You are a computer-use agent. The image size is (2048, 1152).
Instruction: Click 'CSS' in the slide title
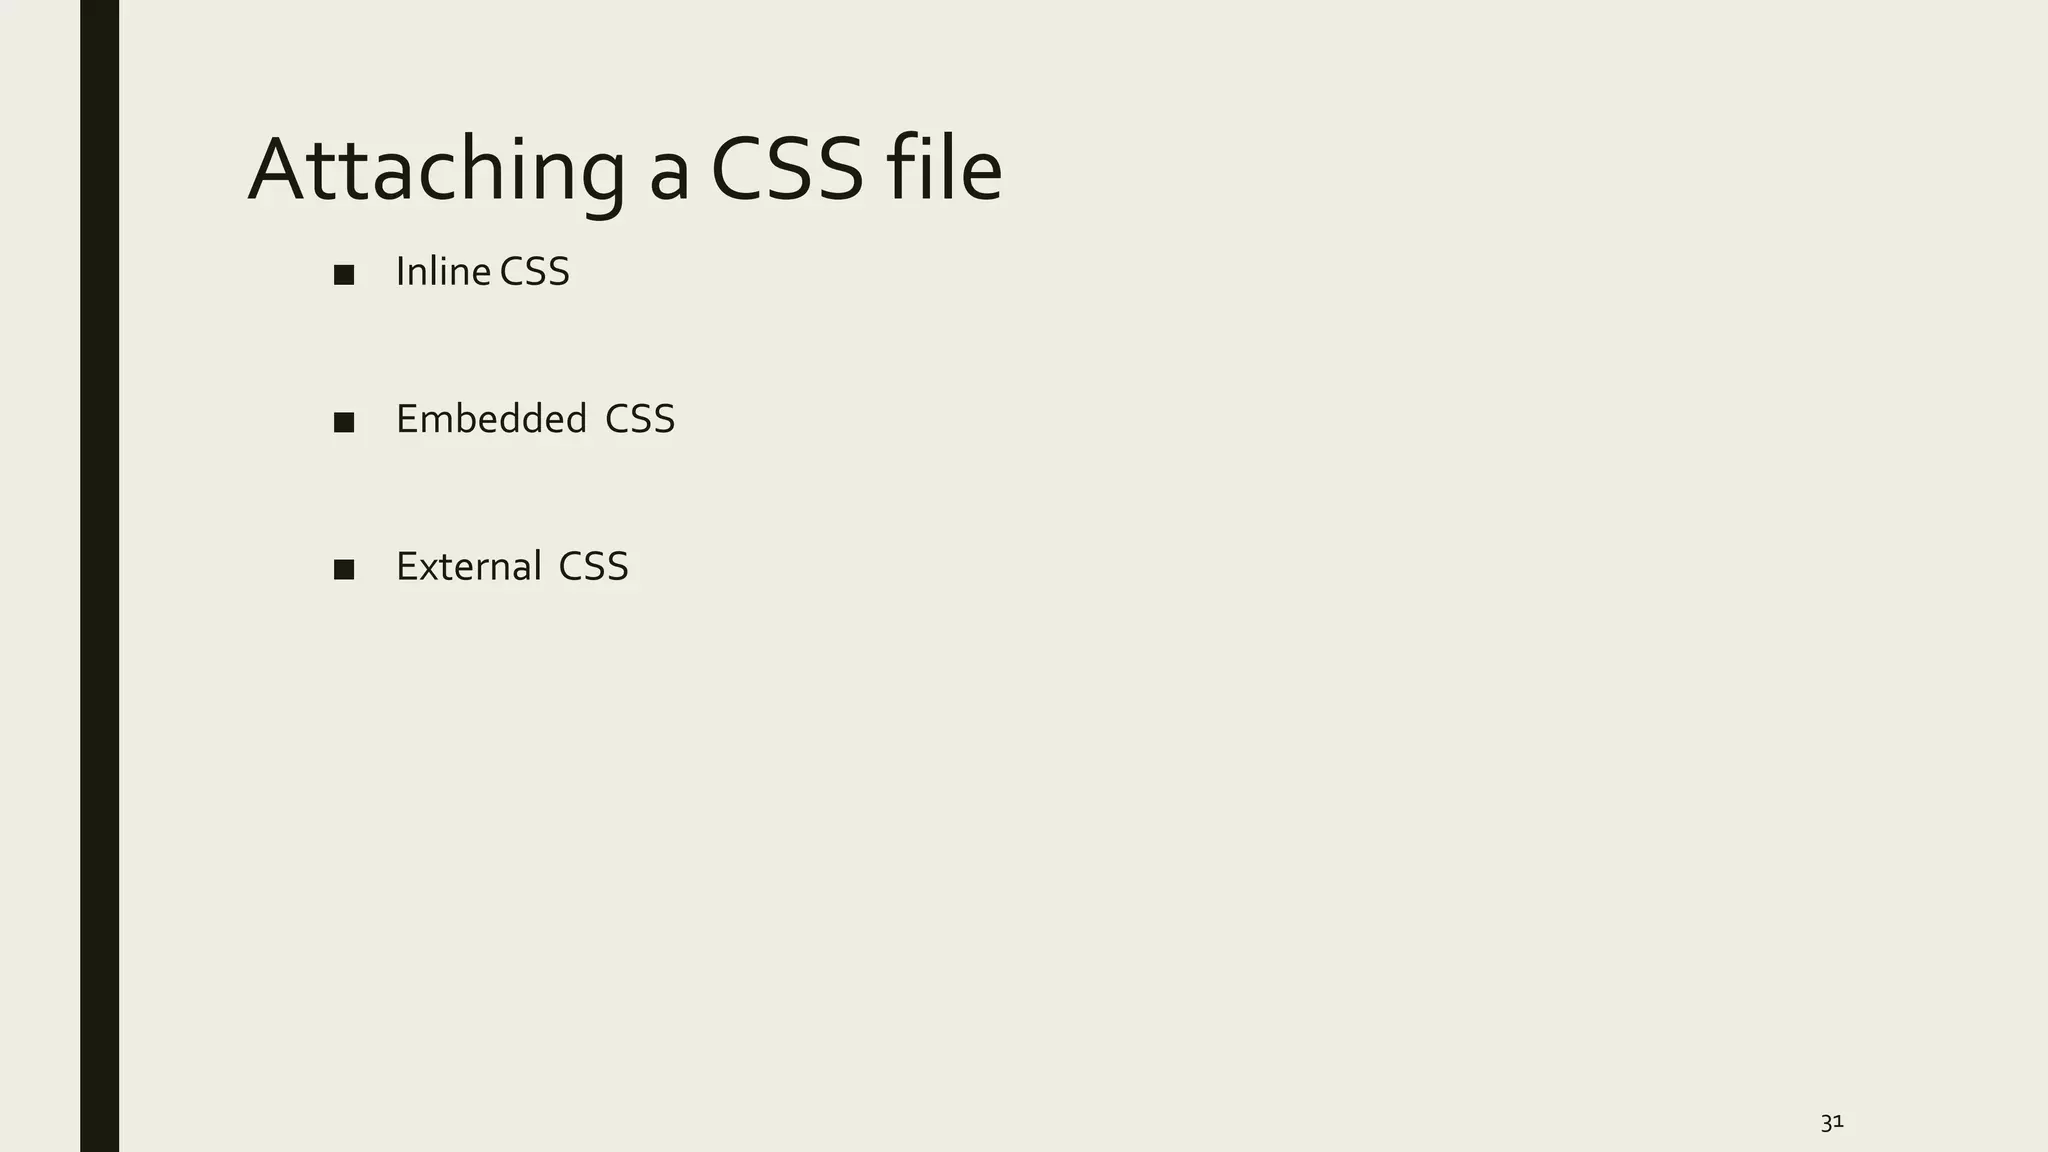pyautogui.click(x=787, y=170)
